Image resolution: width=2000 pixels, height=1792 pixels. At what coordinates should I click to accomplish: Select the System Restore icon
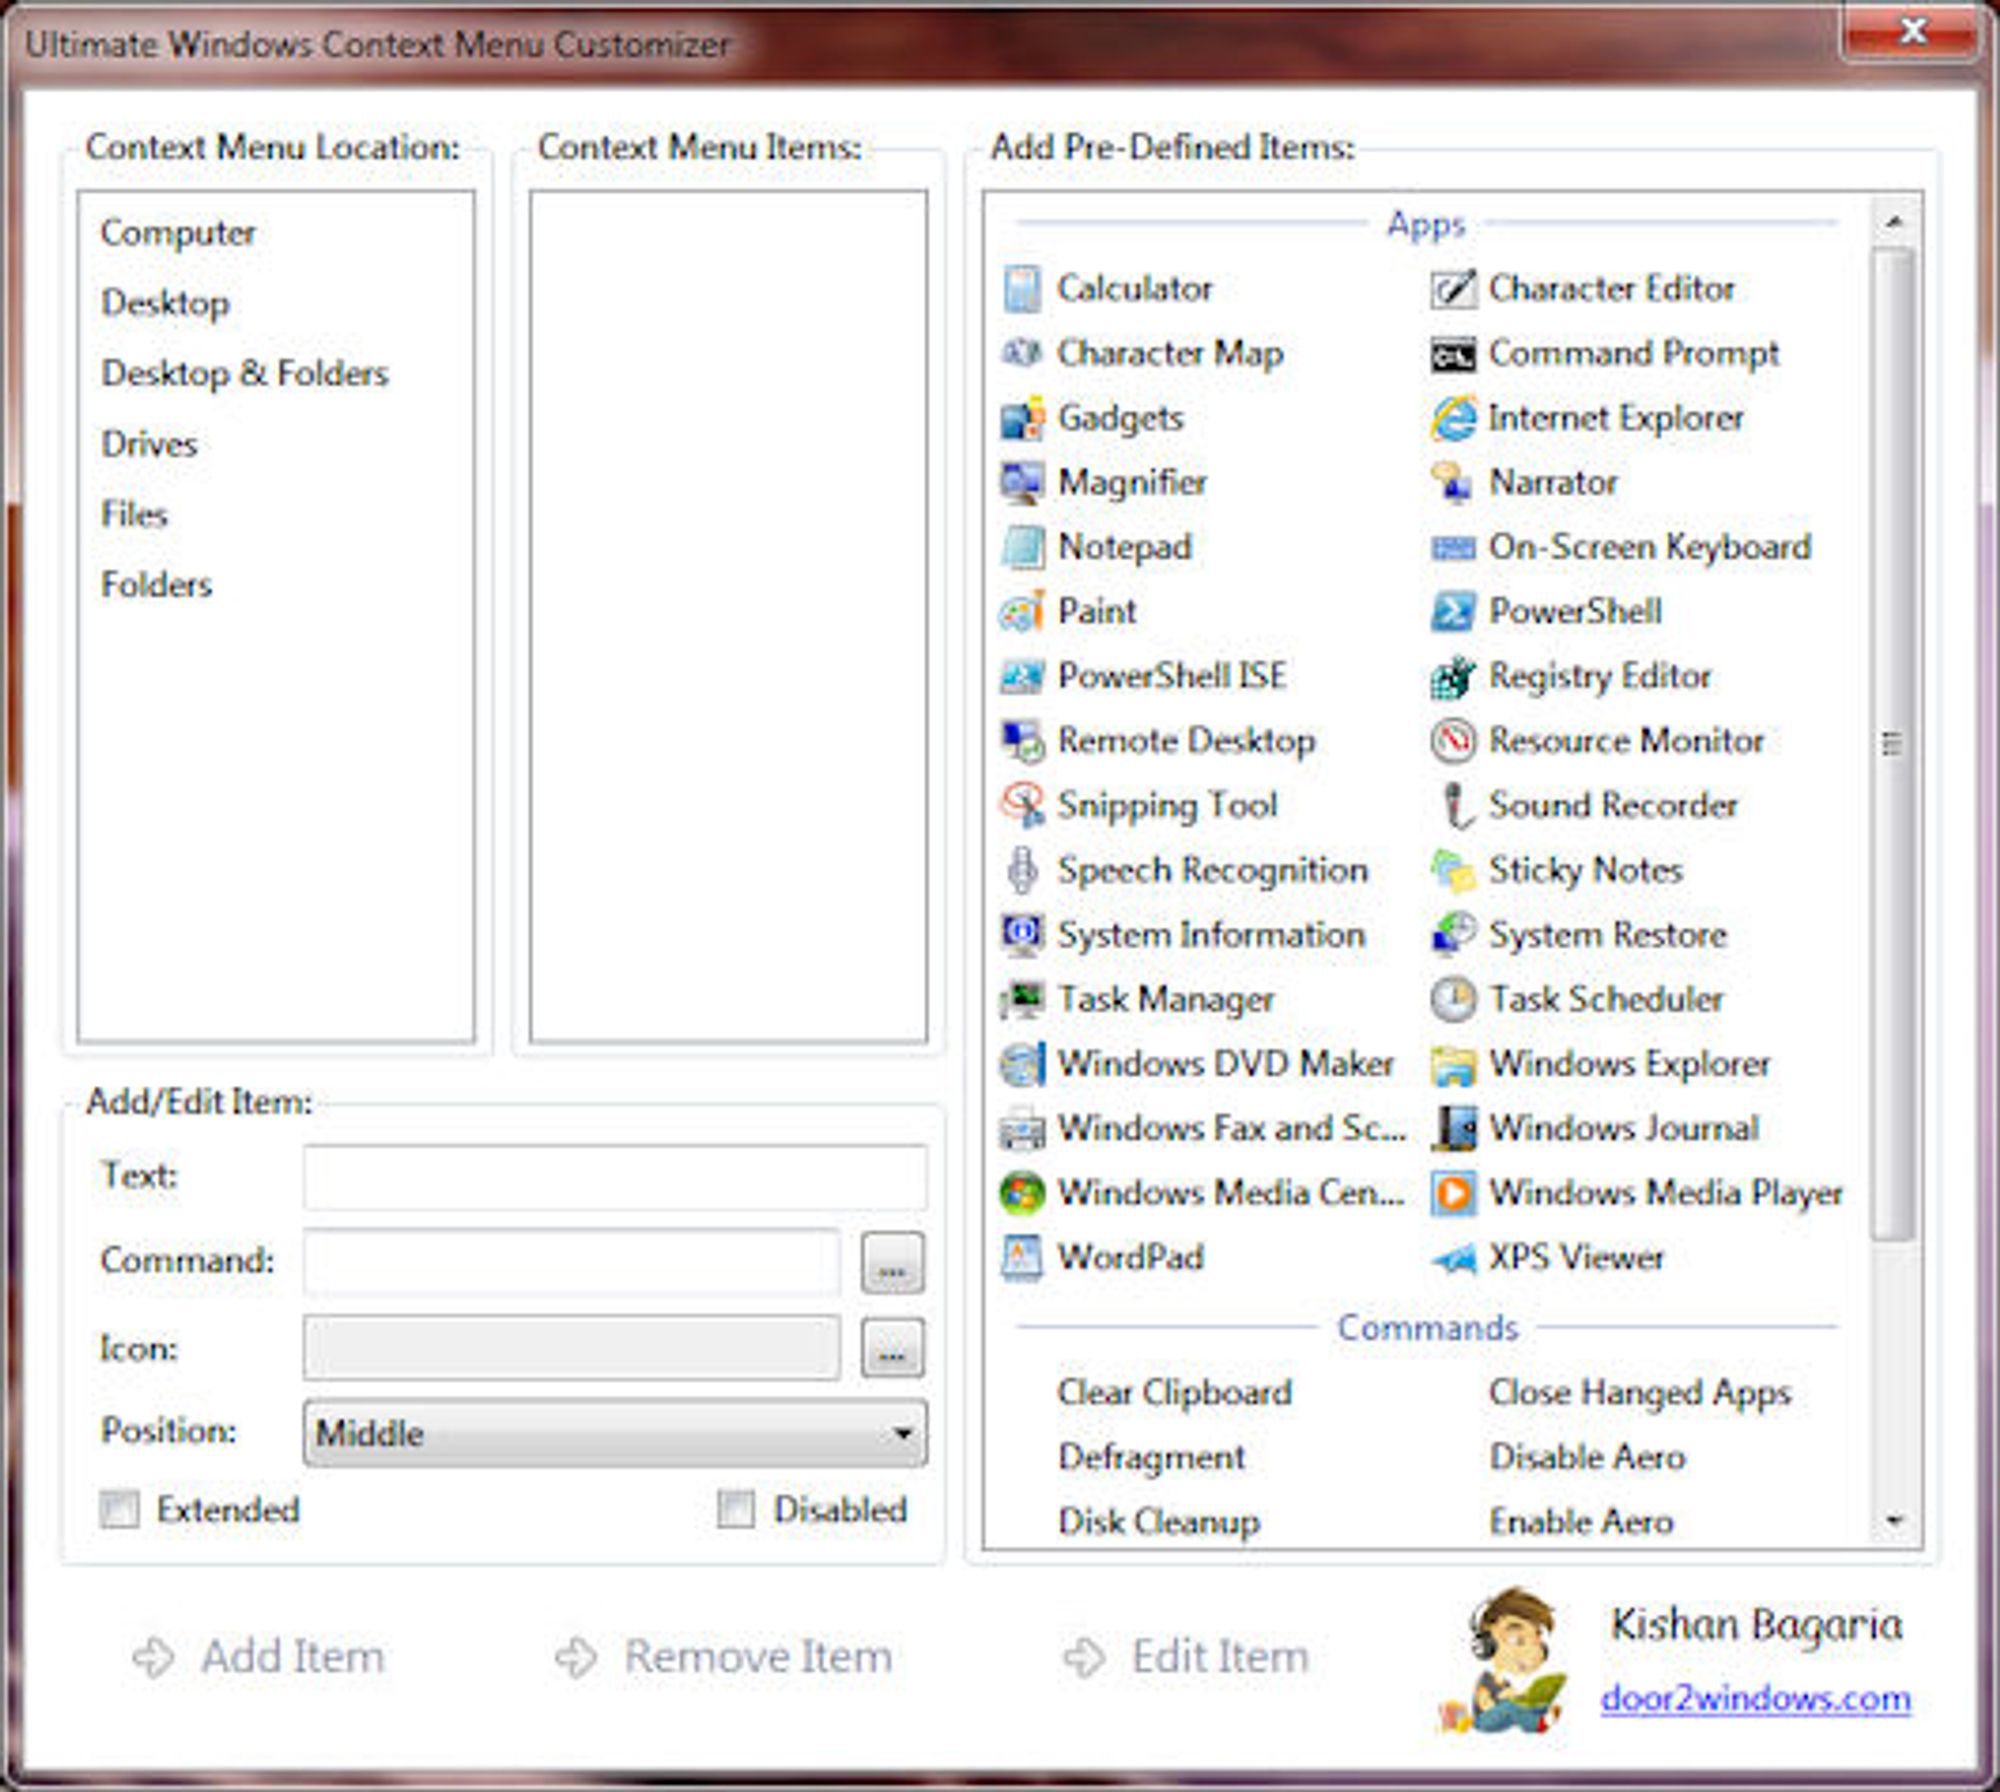[x=1453, y=935]
